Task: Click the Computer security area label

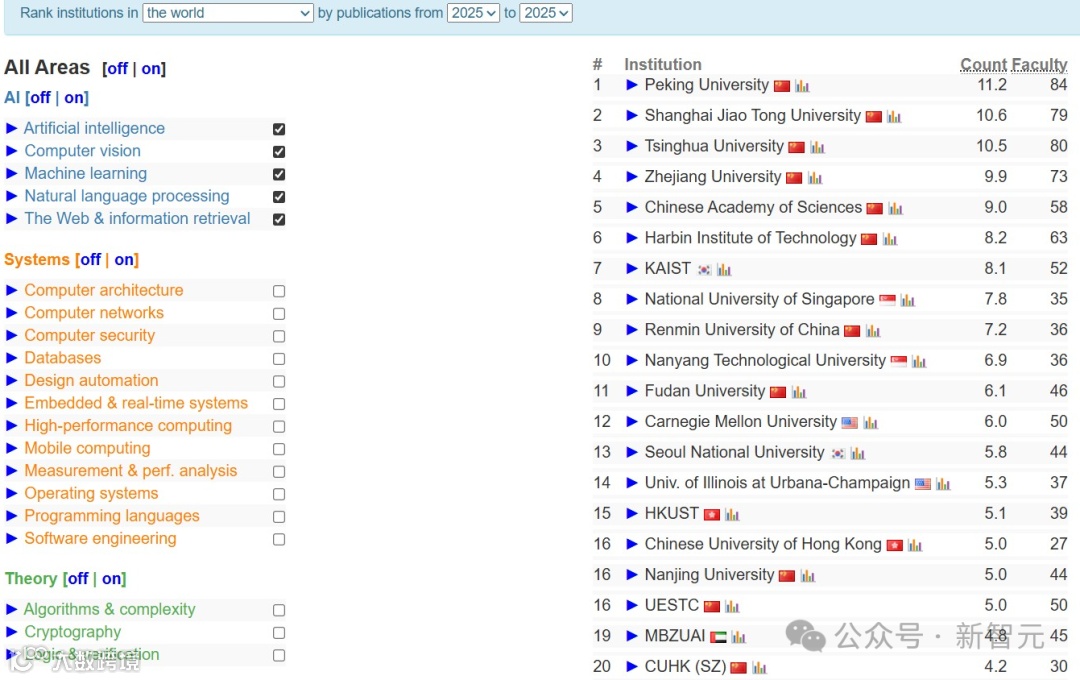Action: pyautogui.click(x=90, y=336)
